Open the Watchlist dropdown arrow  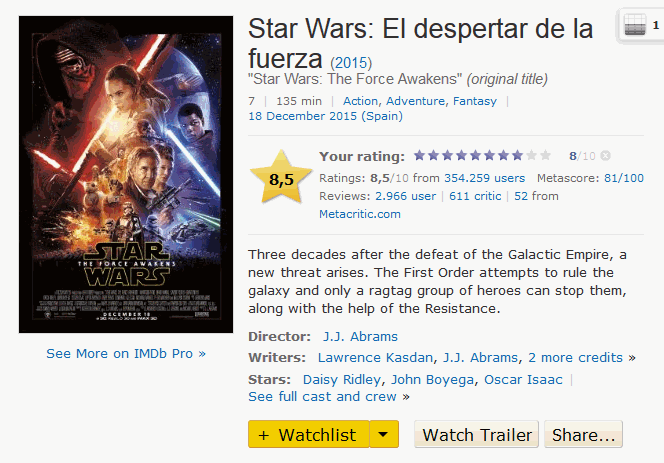(x=384, y=435)
